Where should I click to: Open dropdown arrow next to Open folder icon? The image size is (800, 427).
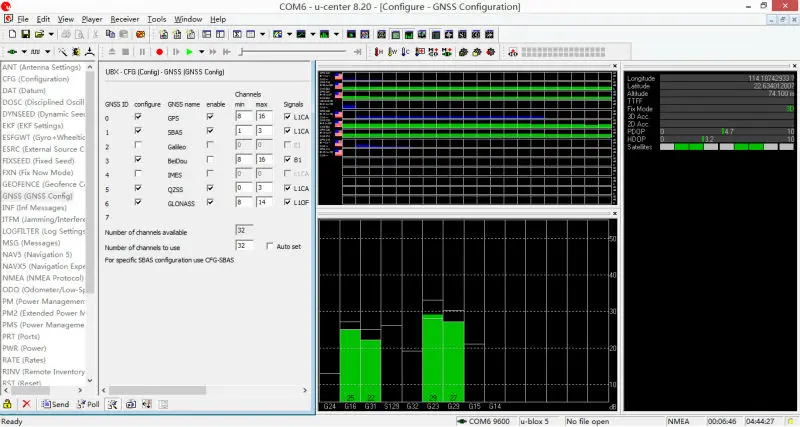tap(51, 34)
